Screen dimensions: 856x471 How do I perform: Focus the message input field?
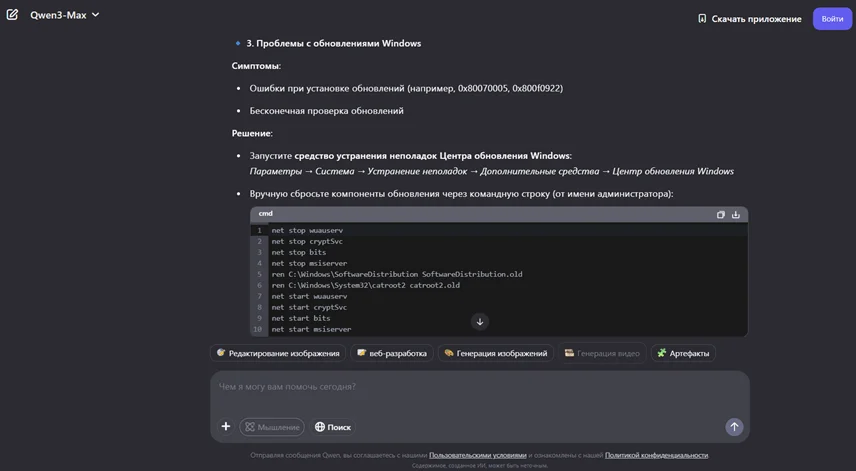(x=470, y=387)
